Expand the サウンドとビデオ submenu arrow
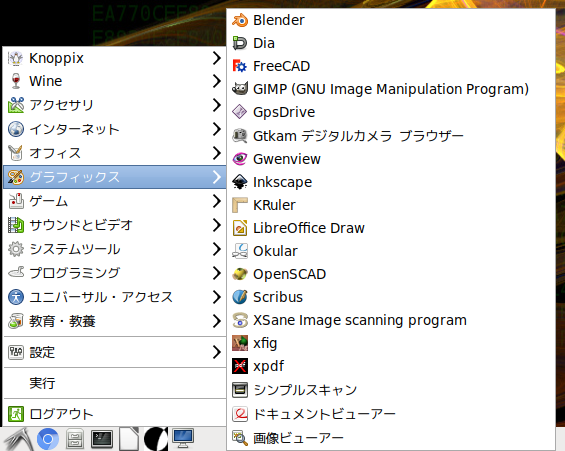 click(216, 225)
